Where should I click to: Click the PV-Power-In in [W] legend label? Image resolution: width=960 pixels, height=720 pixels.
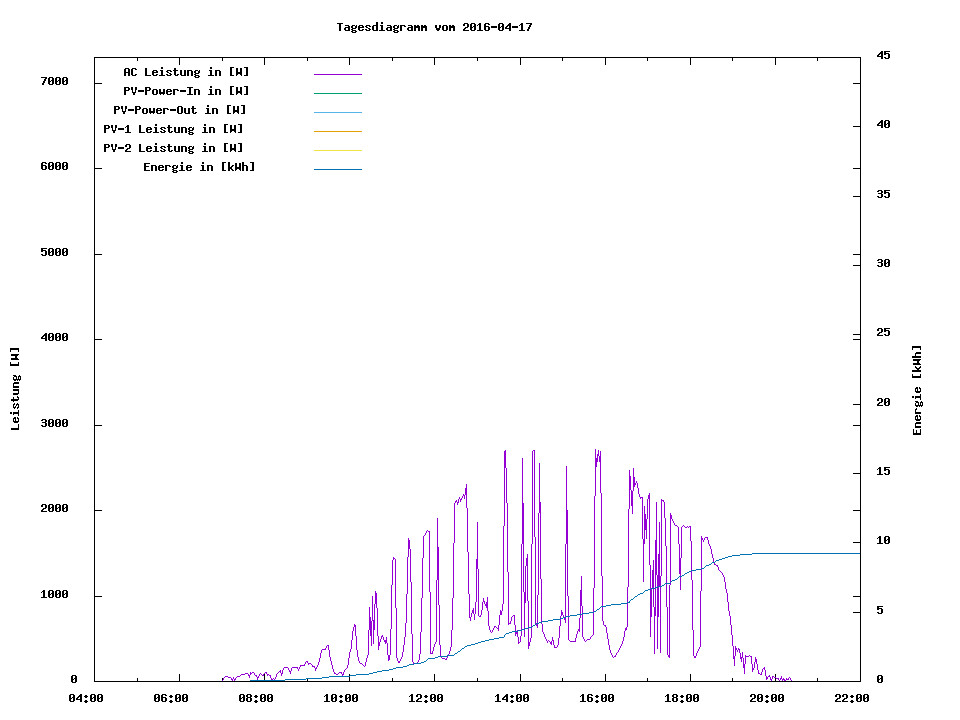click(186, 91)
